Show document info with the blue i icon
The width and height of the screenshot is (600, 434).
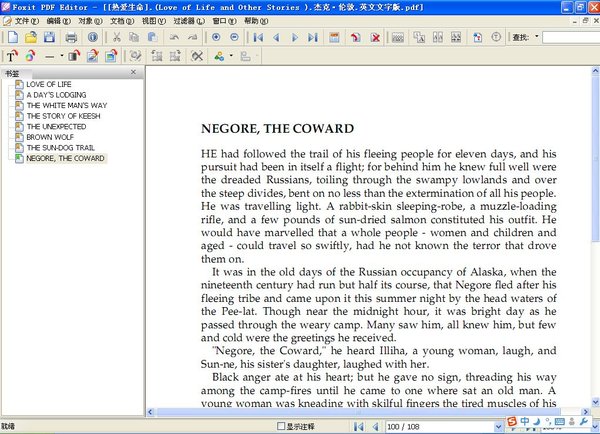click(93, 37)
